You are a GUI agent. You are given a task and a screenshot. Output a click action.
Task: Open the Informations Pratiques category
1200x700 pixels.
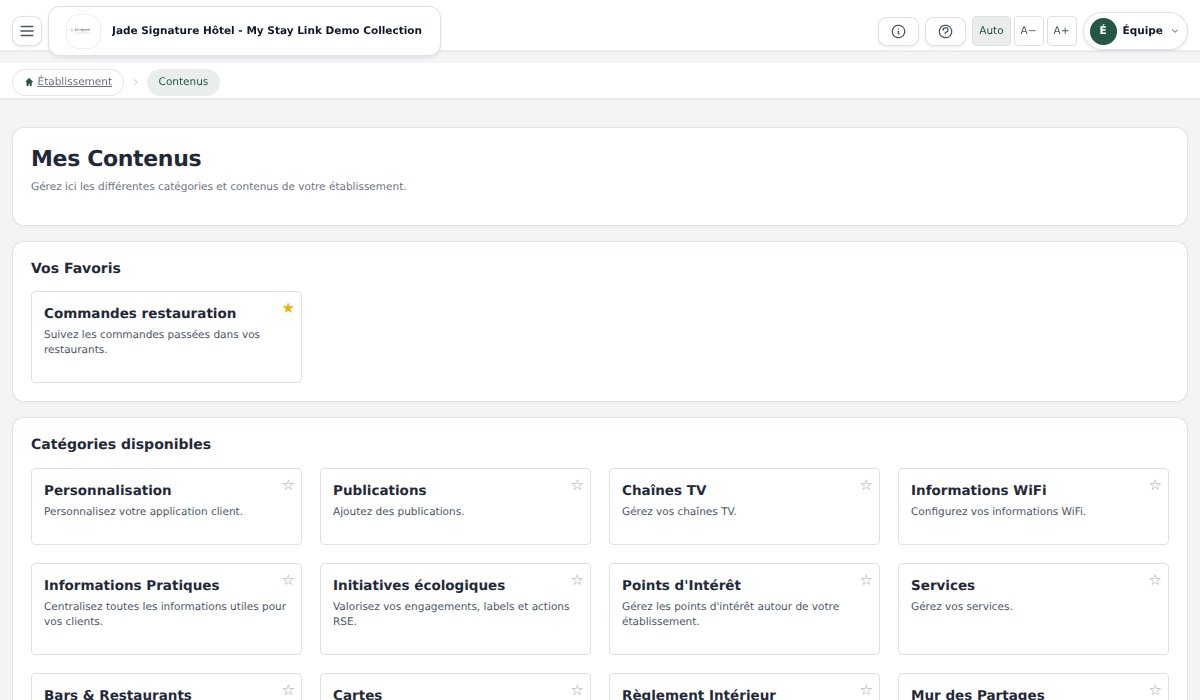pyautogui.click(x=166, y=609)
